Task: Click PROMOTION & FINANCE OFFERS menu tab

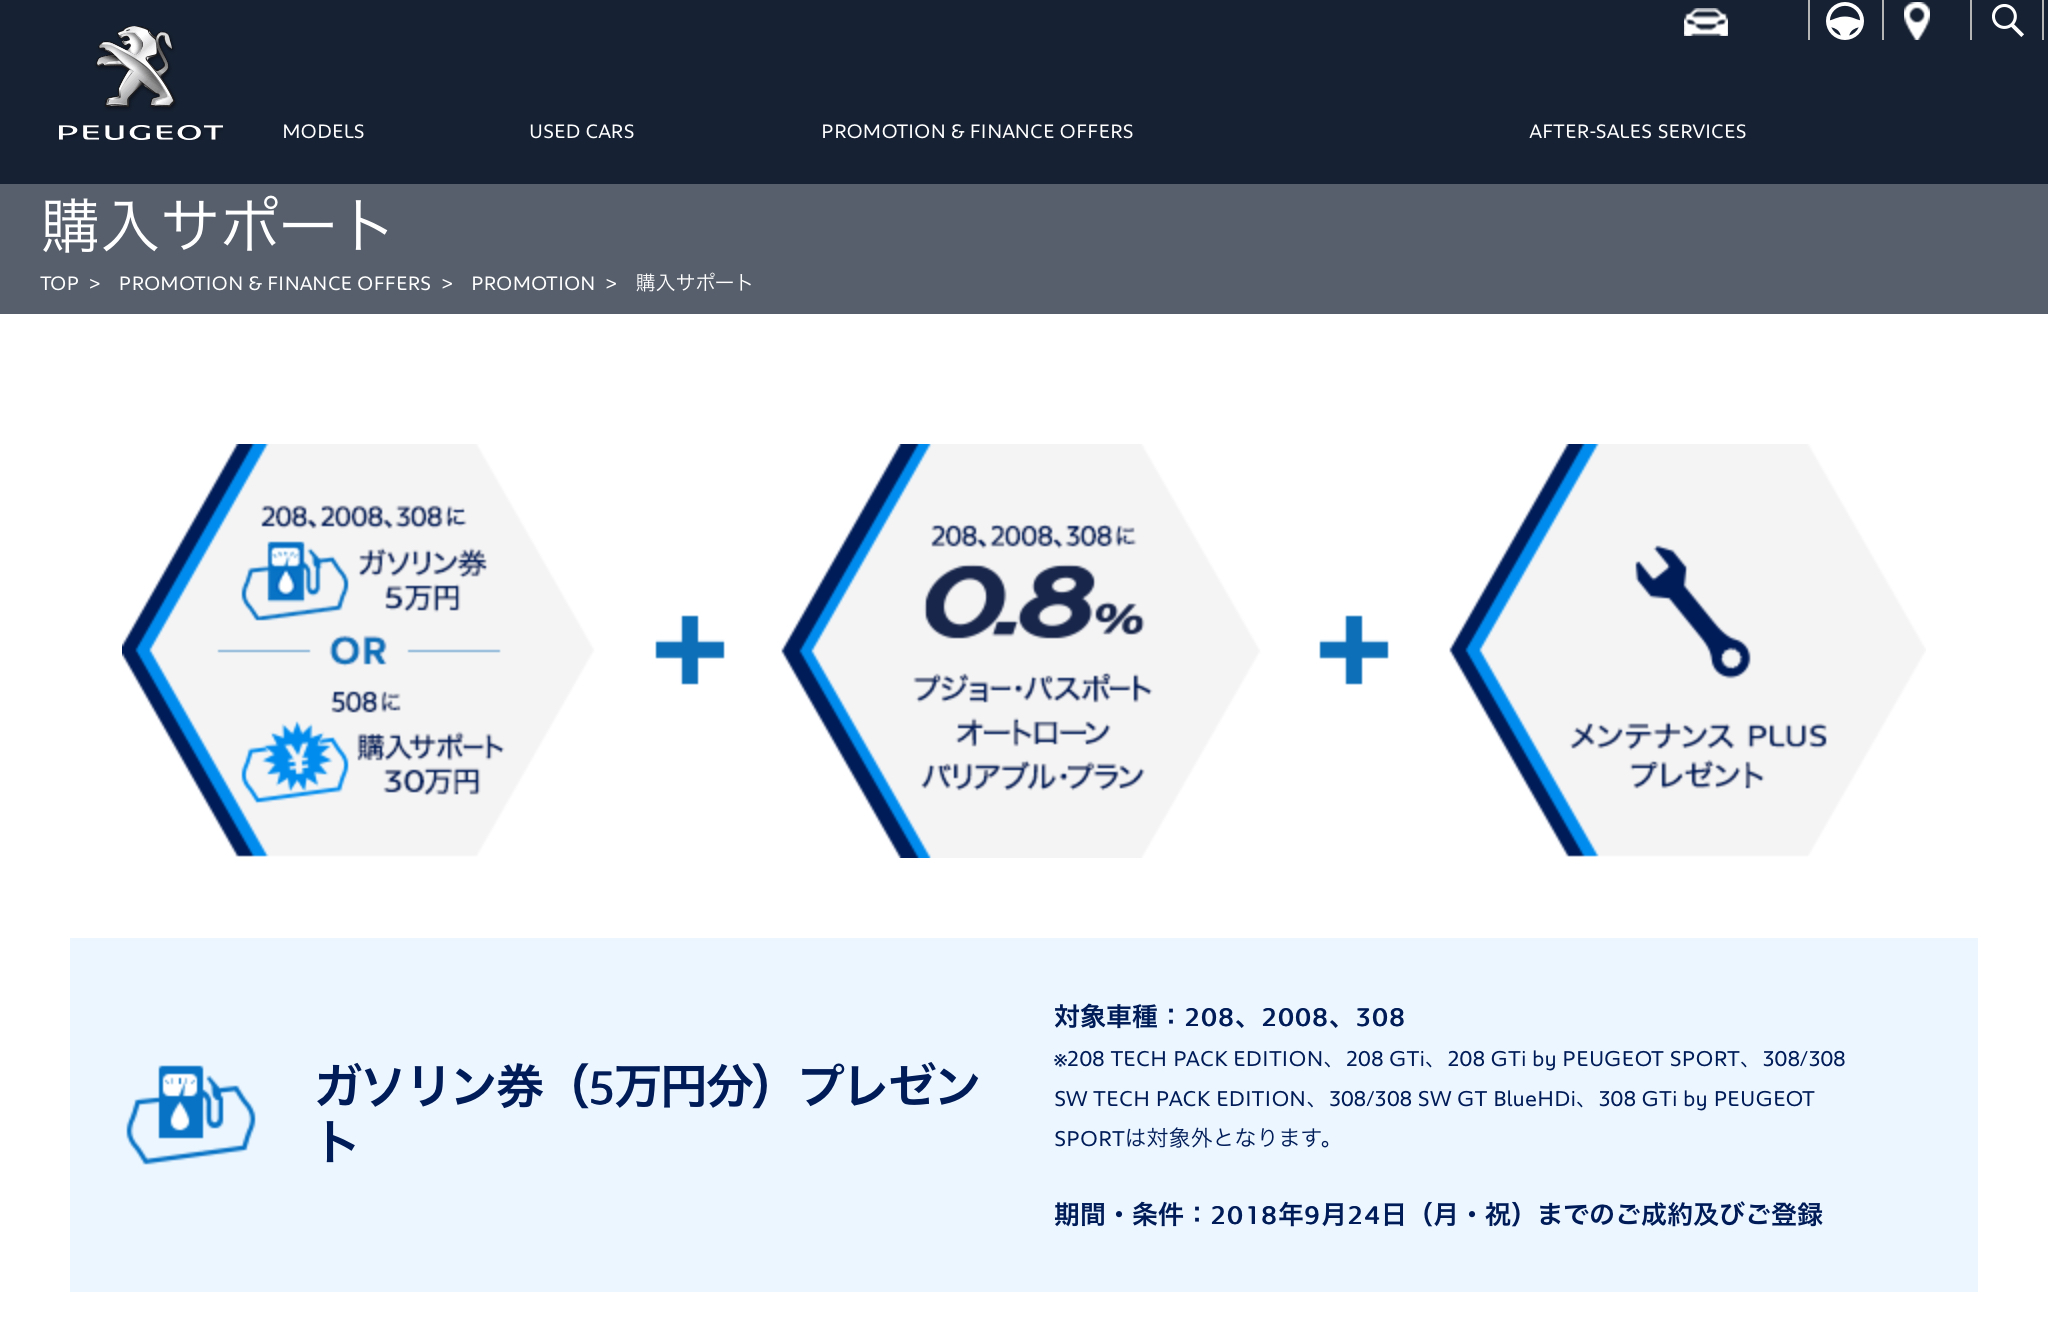Action: click(x=978, y=131)
